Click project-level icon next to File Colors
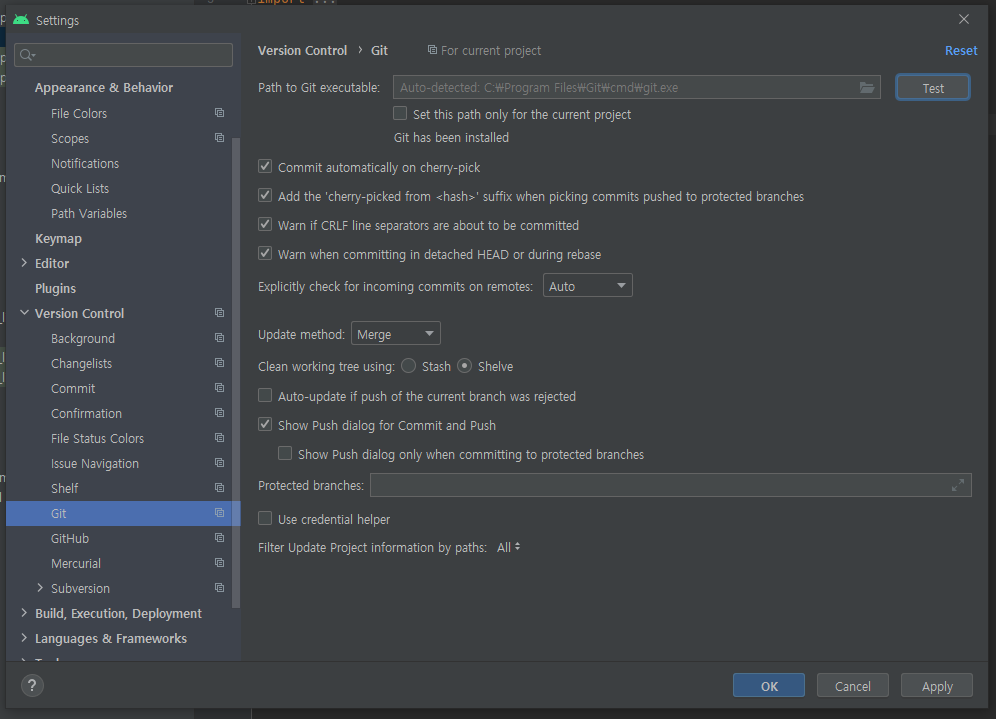The height and width of the screenshot is (719, 996). pos(219,113)
